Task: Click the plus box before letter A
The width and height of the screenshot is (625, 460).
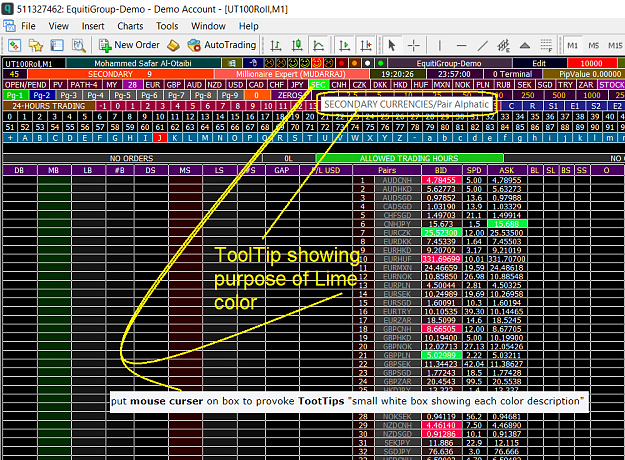Action: (10, 138)
